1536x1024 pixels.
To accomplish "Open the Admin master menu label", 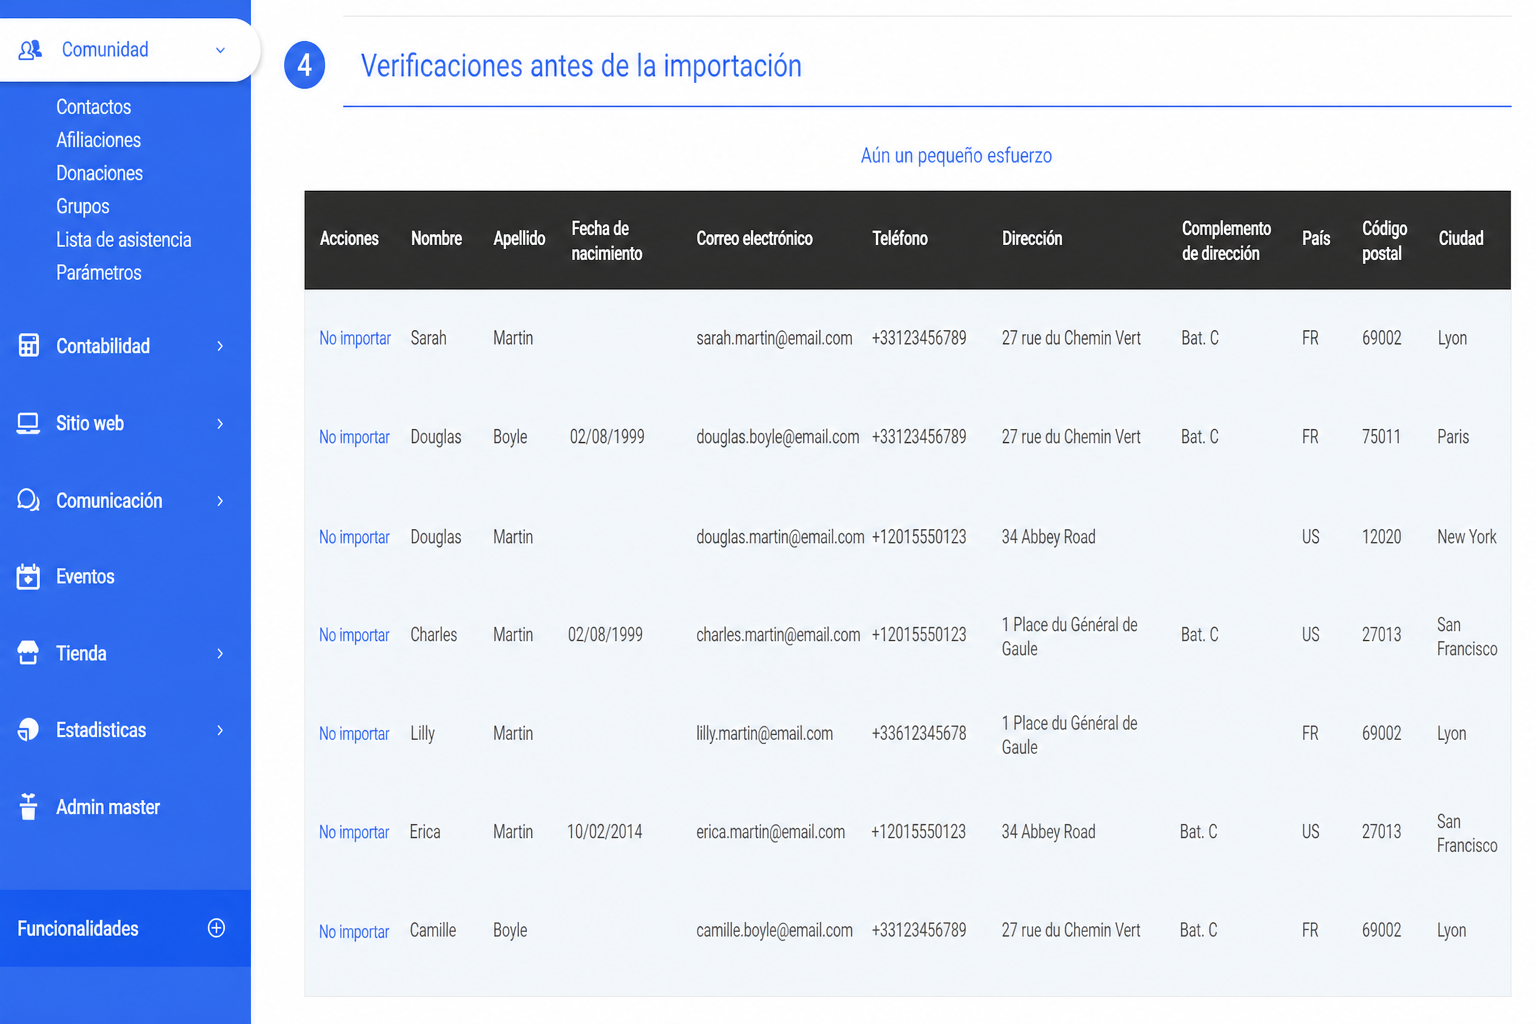I will (x=108, y=807).
